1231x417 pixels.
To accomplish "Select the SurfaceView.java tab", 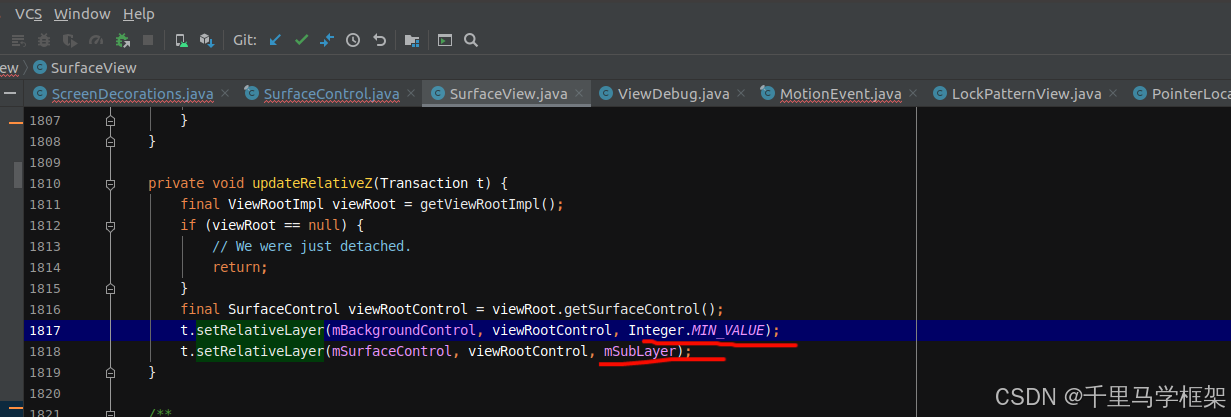I will tap(508, 94).
